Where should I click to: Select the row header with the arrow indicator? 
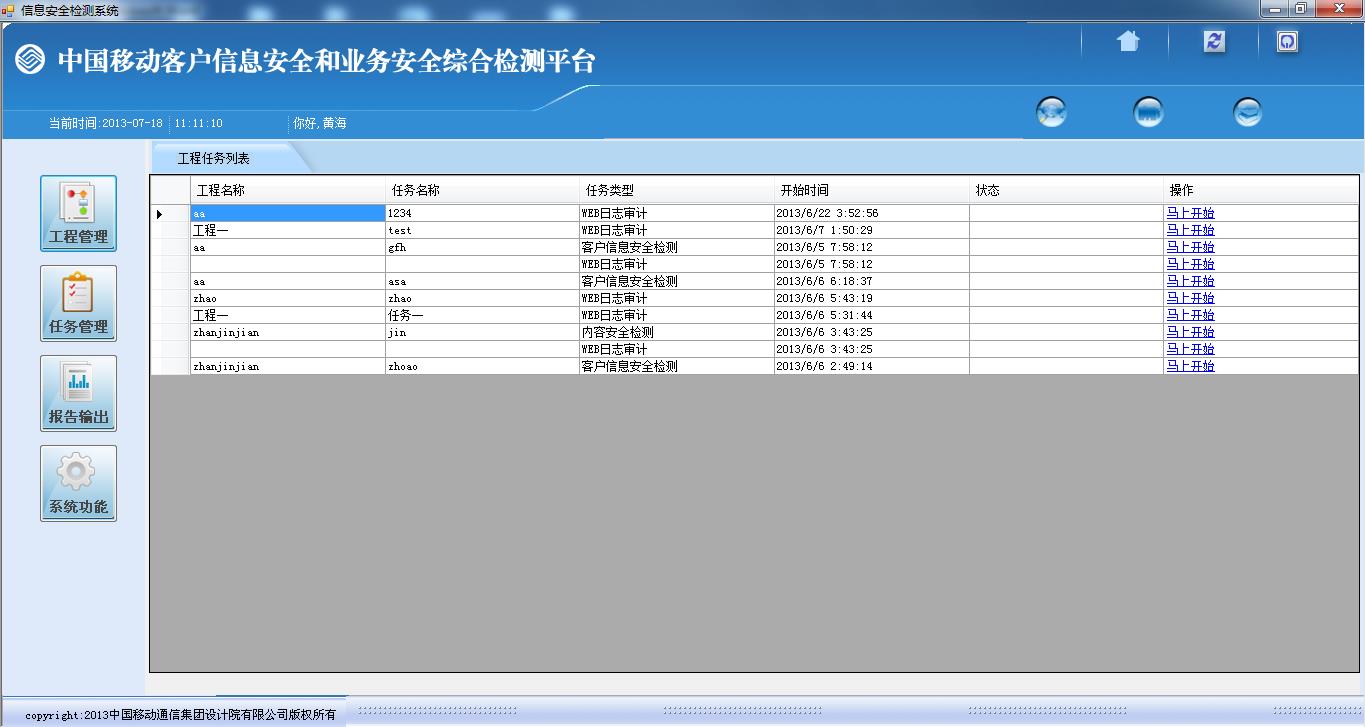pos(170,213)
